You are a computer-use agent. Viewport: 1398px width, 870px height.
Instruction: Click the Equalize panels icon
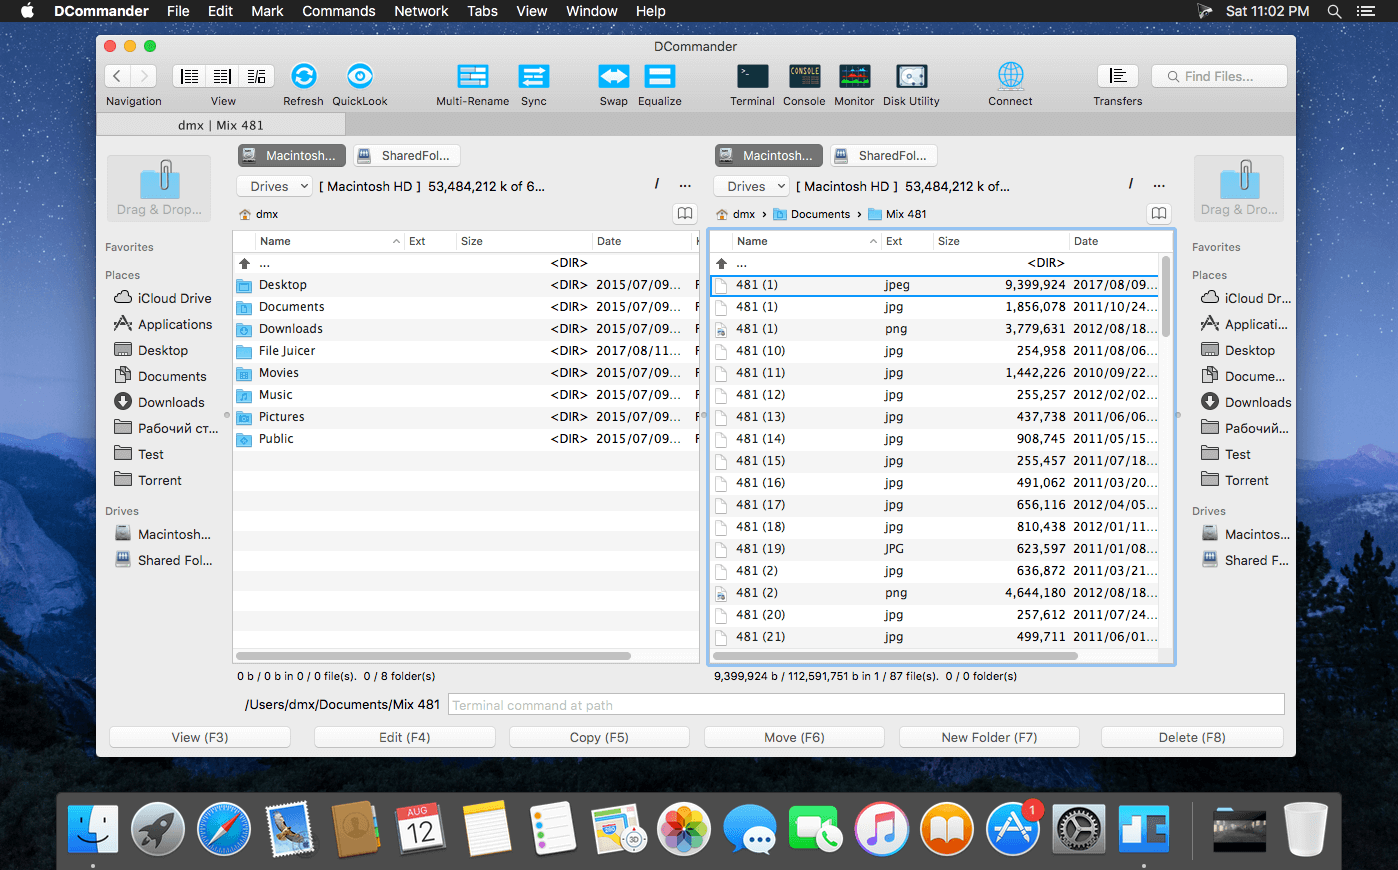(x=660, y=76)
